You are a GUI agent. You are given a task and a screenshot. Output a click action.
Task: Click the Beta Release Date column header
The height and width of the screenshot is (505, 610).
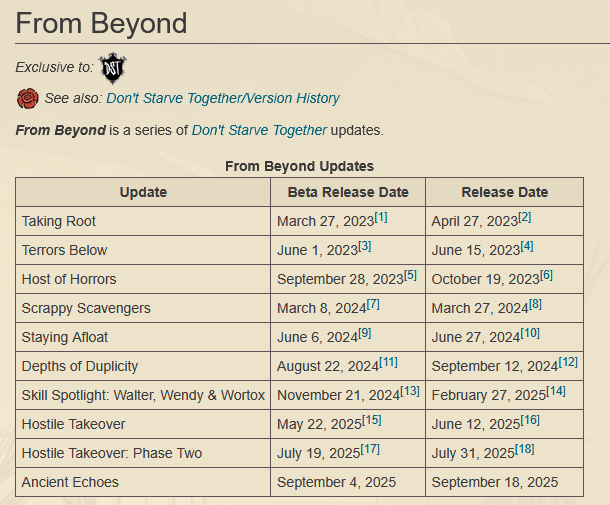[347, 192]
